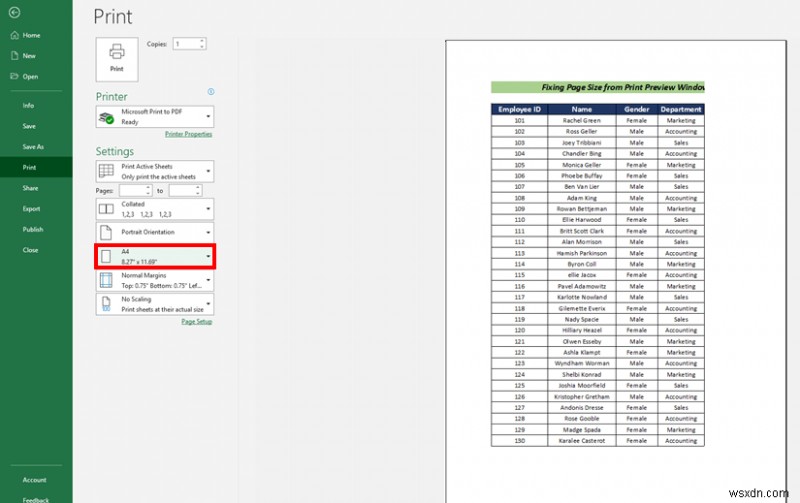Screen dimensions: 800x503
Task: Click the Portrait Orientation page icon
Action: [106, 233]
